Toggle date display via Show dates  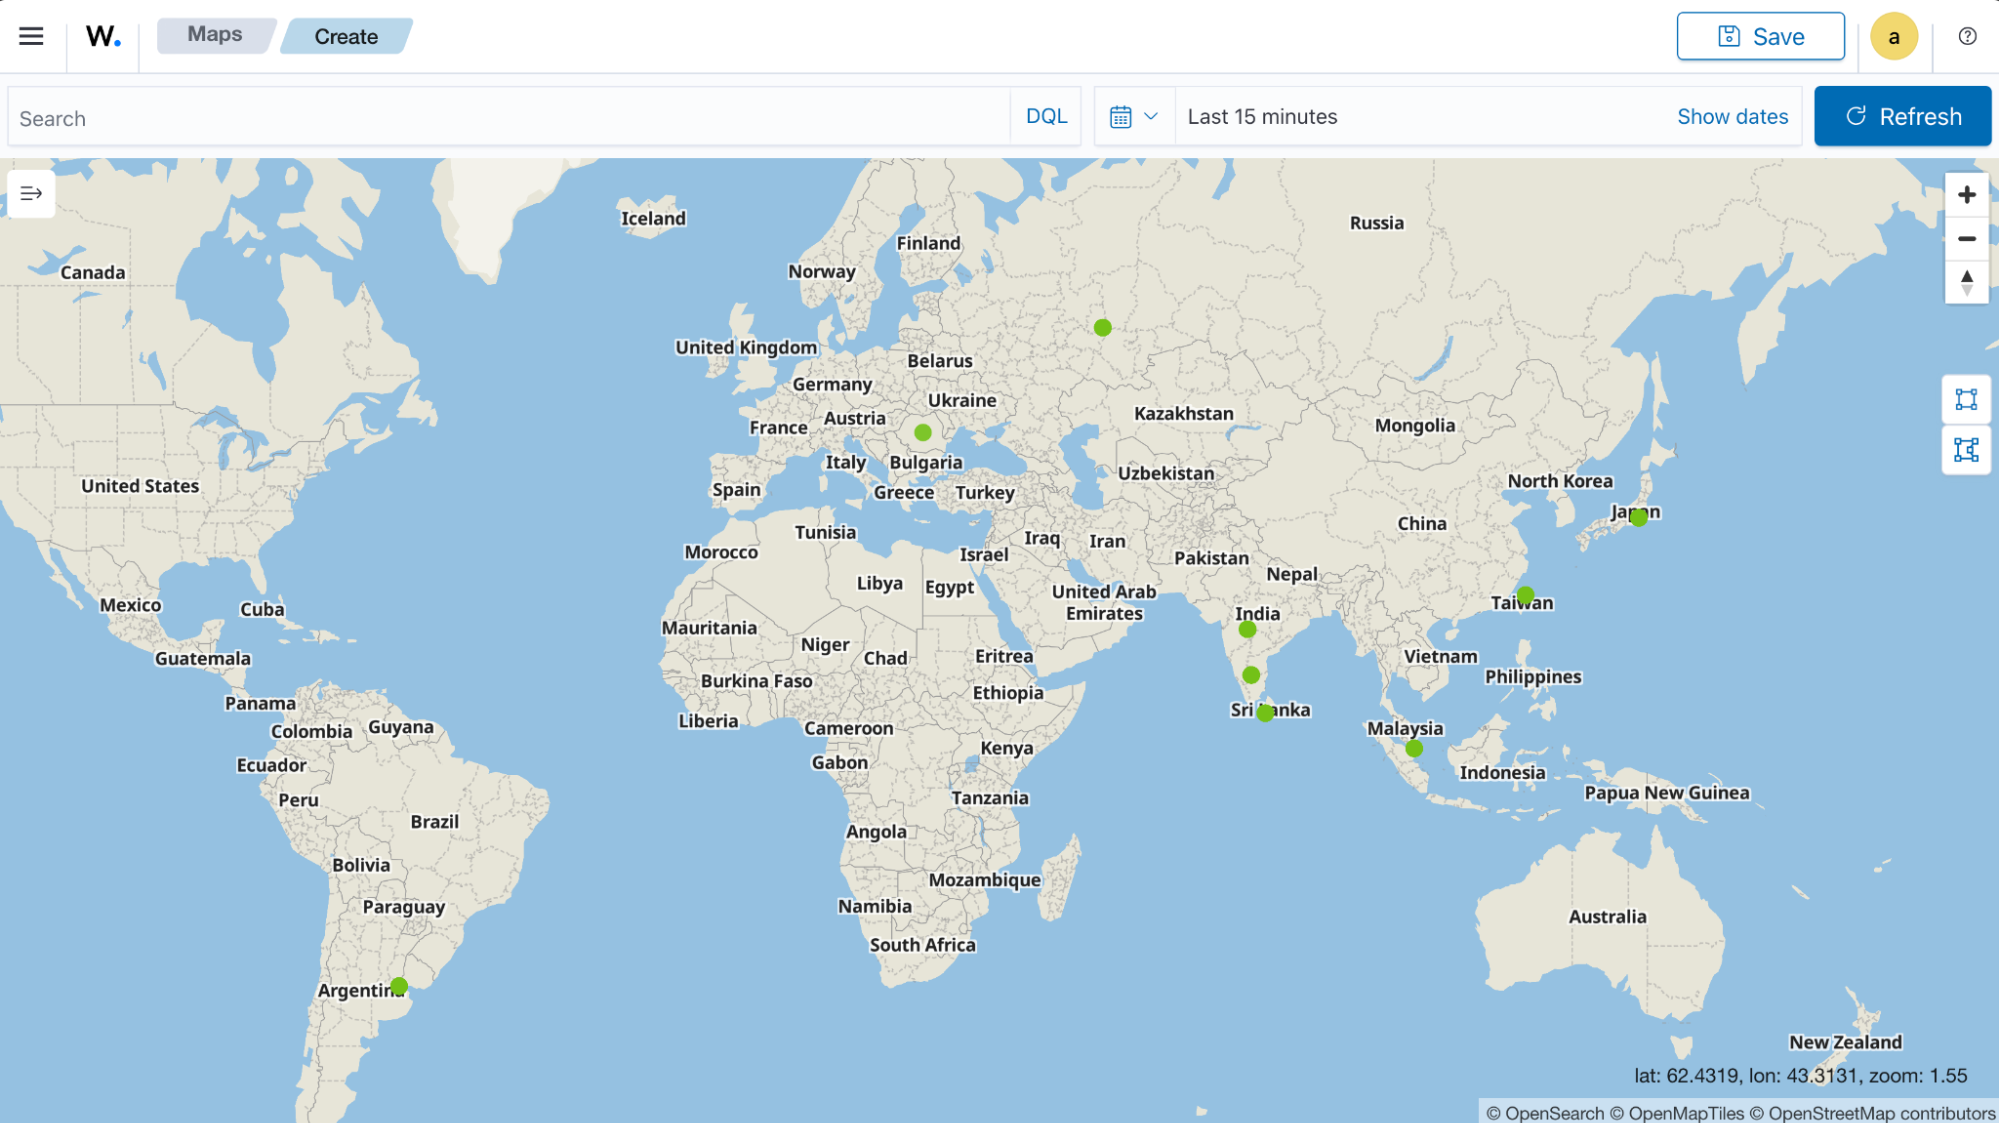point(1732,116)
